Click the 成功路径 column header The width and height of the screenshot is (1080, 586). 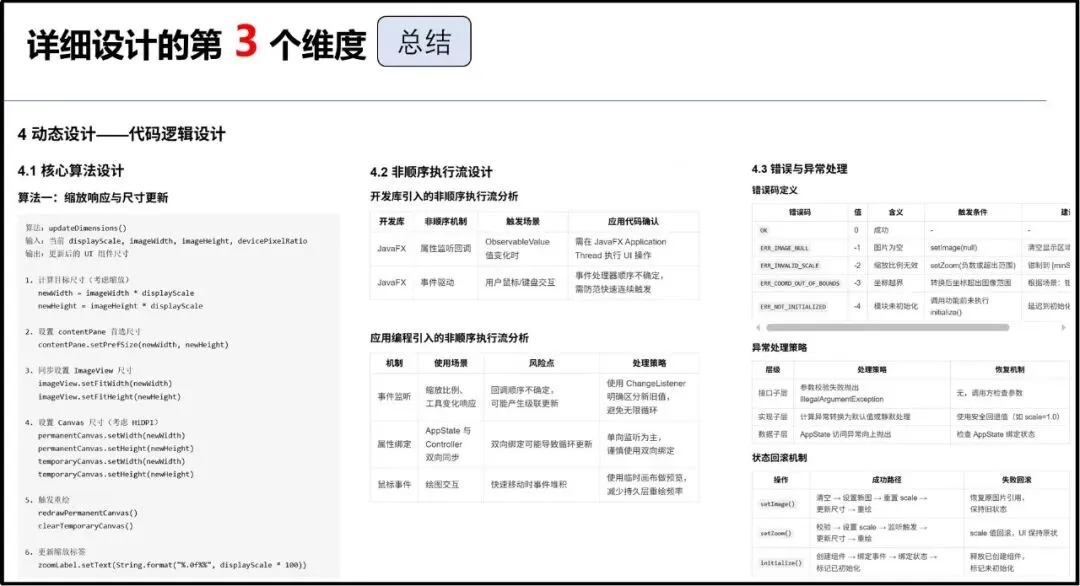(x=886, y=479)
